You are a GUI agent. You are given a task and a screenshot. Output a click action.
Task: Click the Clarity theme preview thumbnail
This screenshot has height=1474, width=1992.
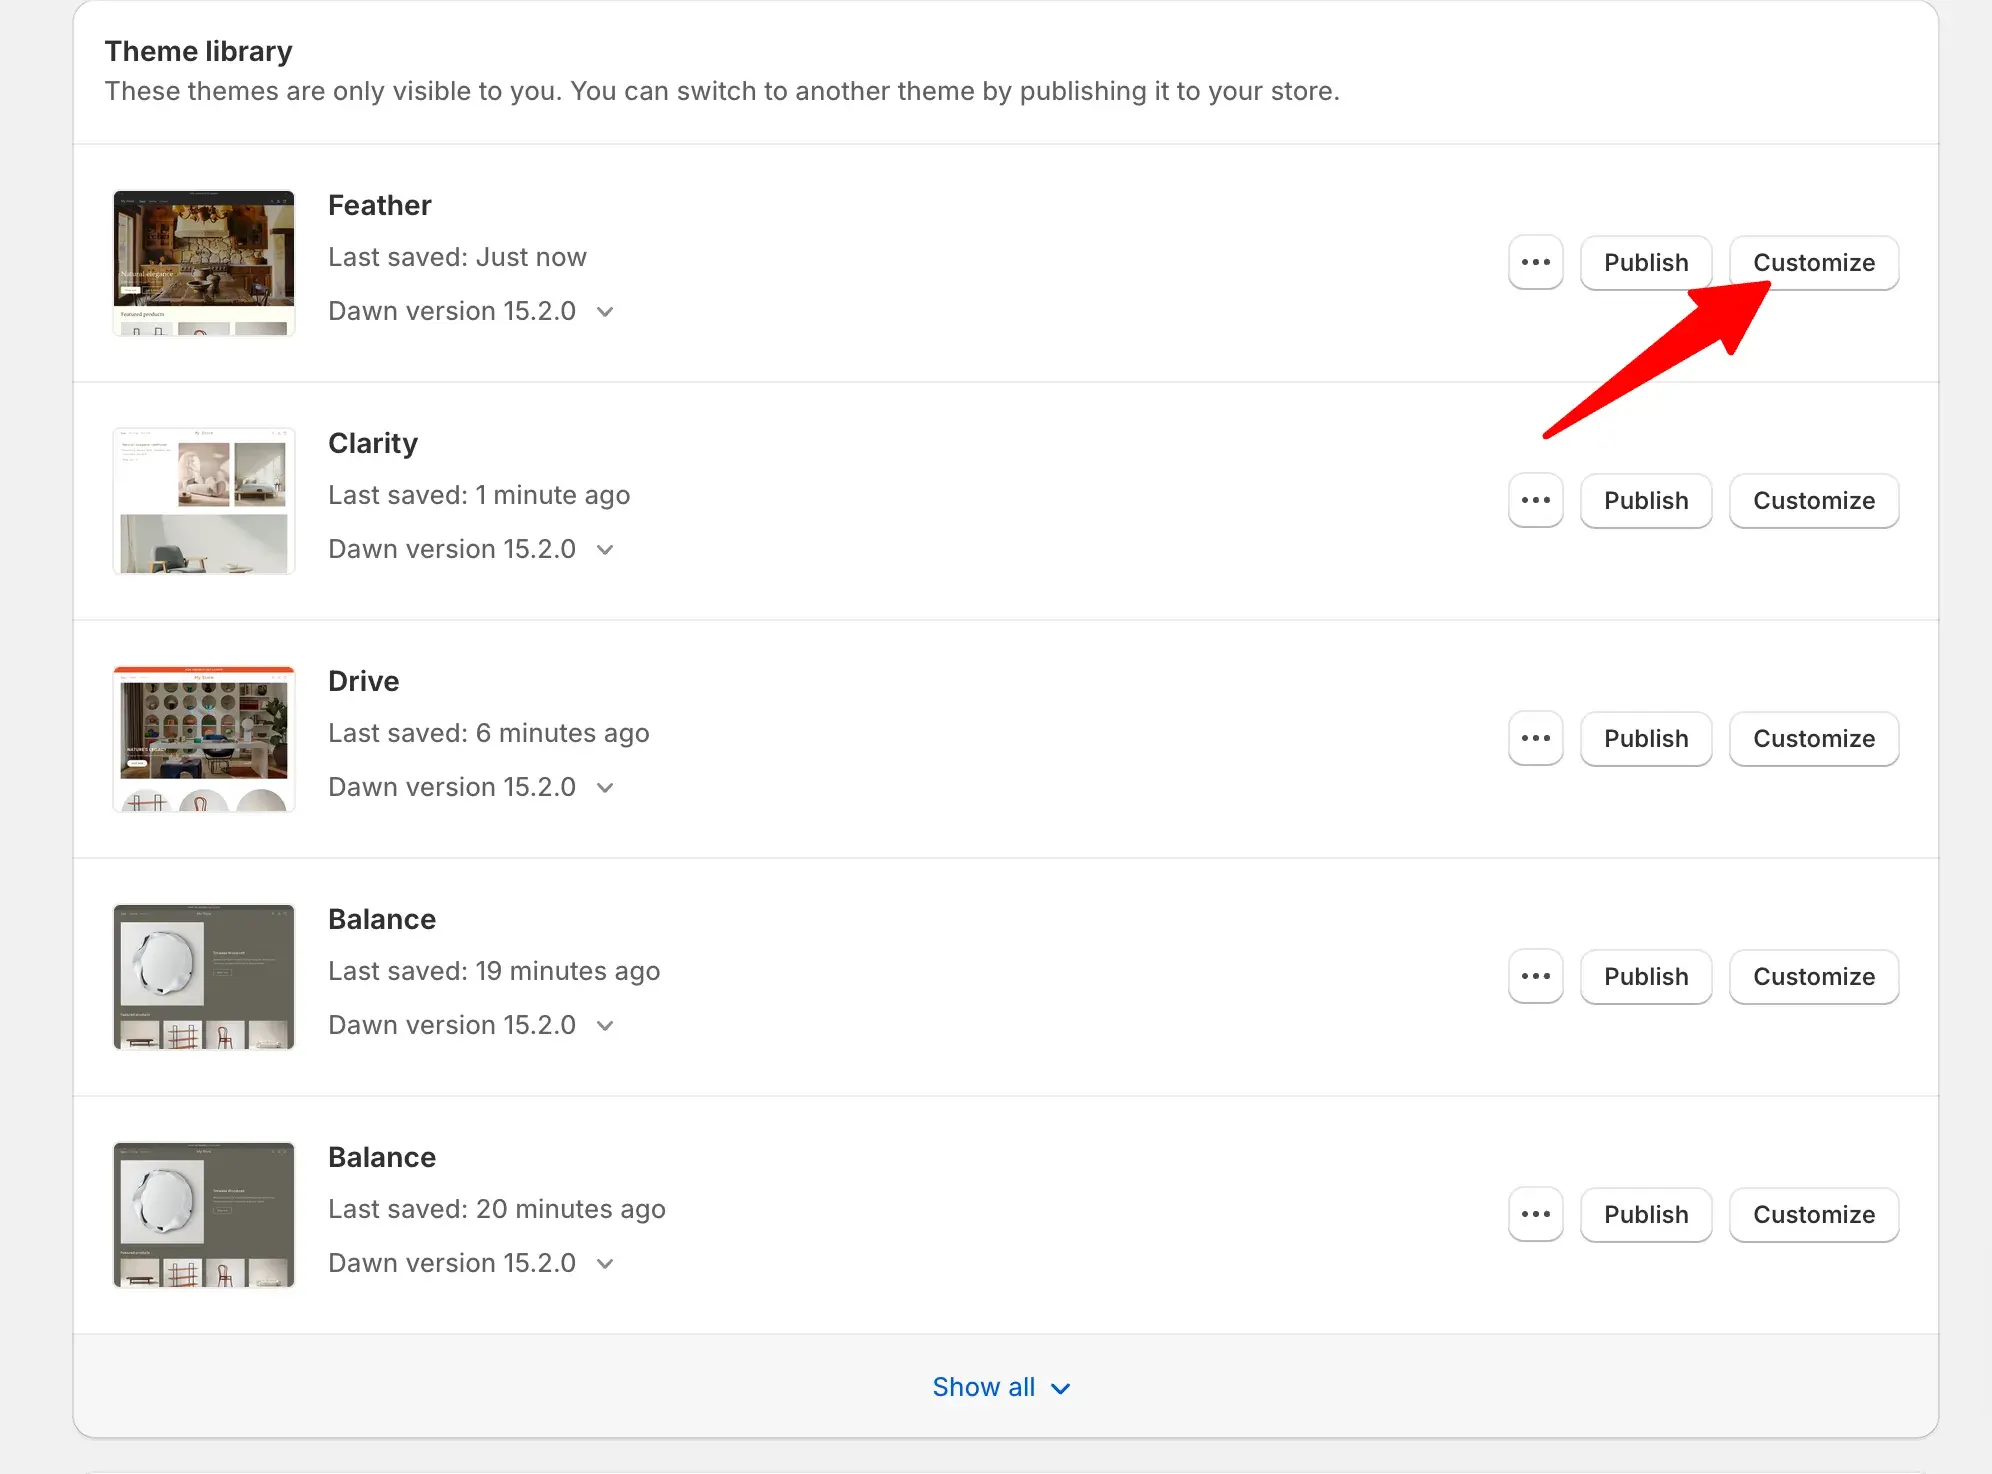click(x=204, y=500)
